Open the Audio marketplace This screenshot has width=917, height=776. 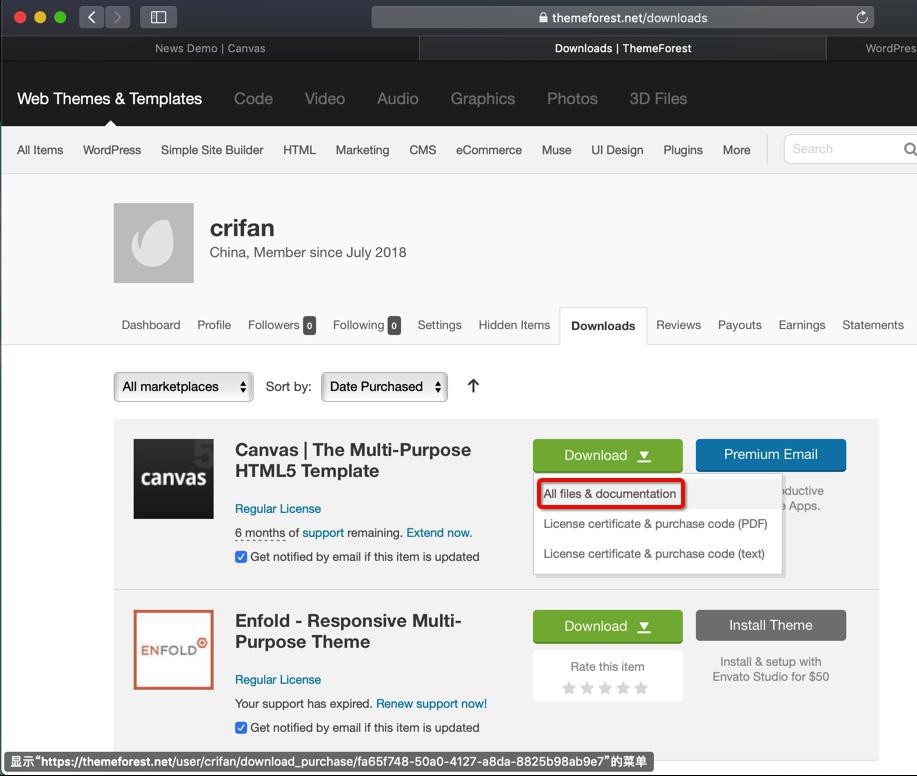(x=398, y=99)
